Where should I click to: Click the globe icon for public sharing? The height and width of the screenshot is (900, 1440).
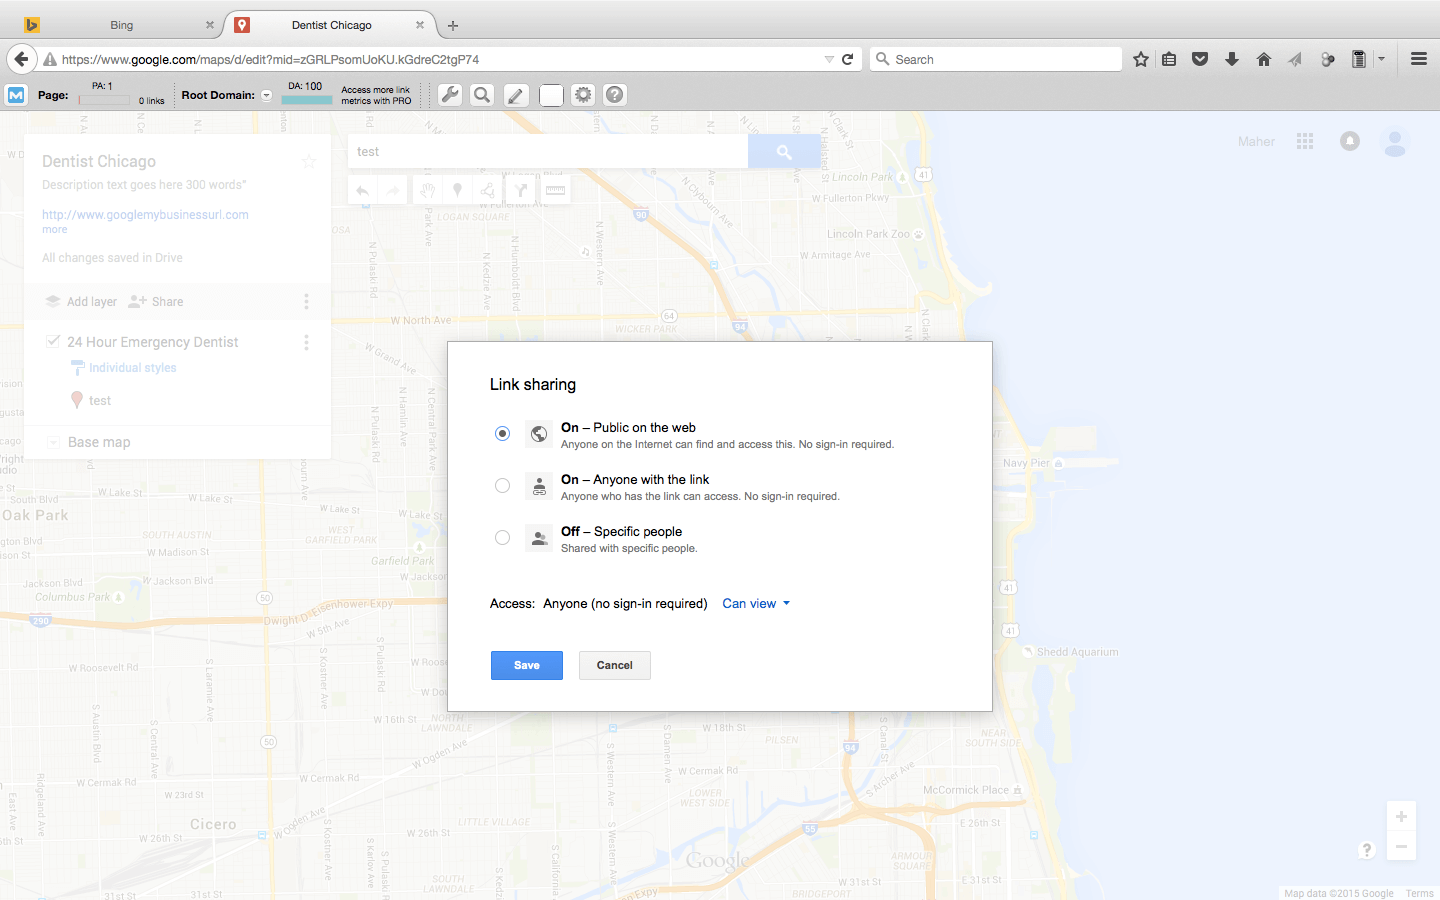coord(539,434)
